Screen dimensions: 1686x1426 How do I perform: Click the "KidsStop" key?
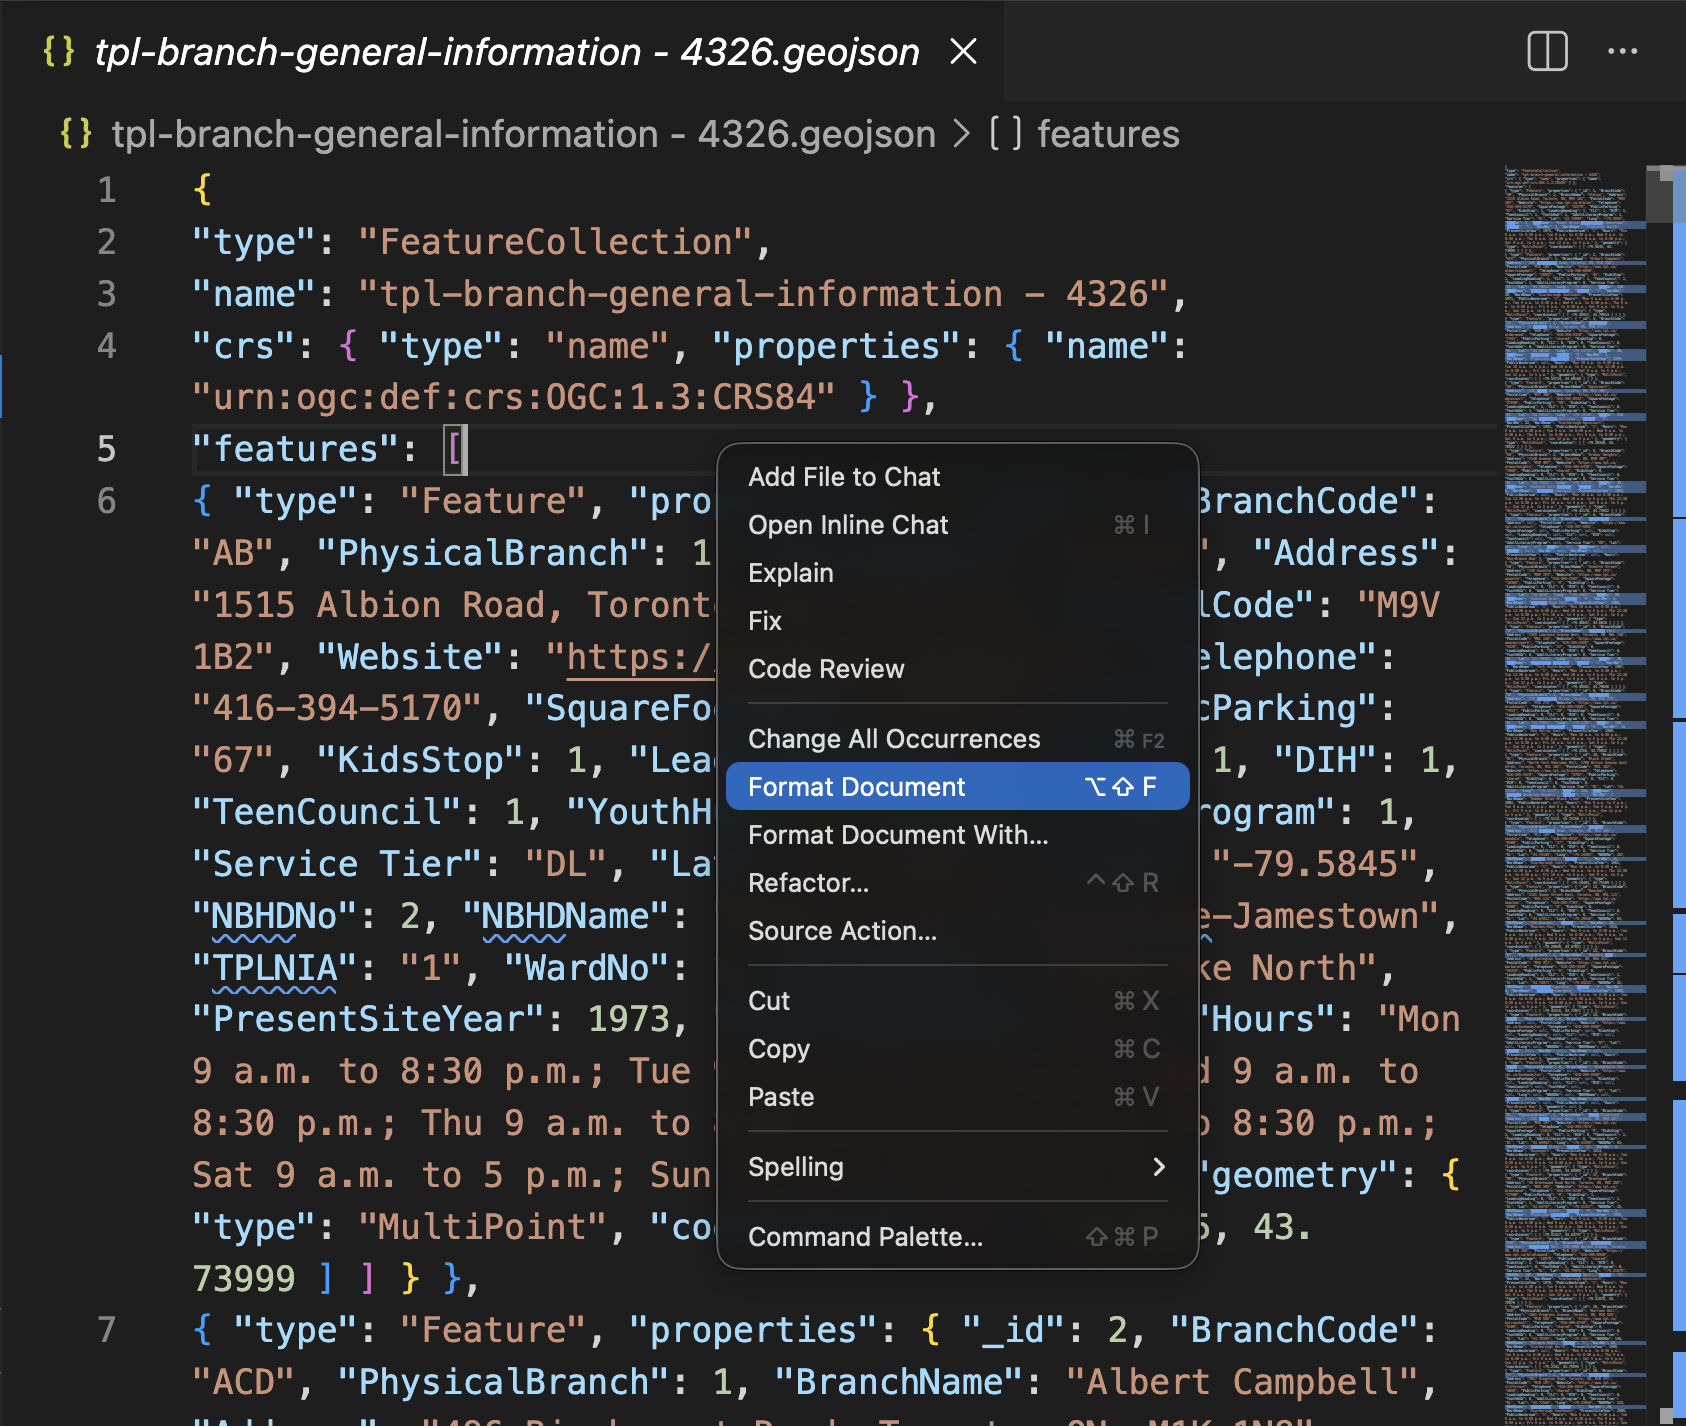pyautogui.click(x=421, y=760)
